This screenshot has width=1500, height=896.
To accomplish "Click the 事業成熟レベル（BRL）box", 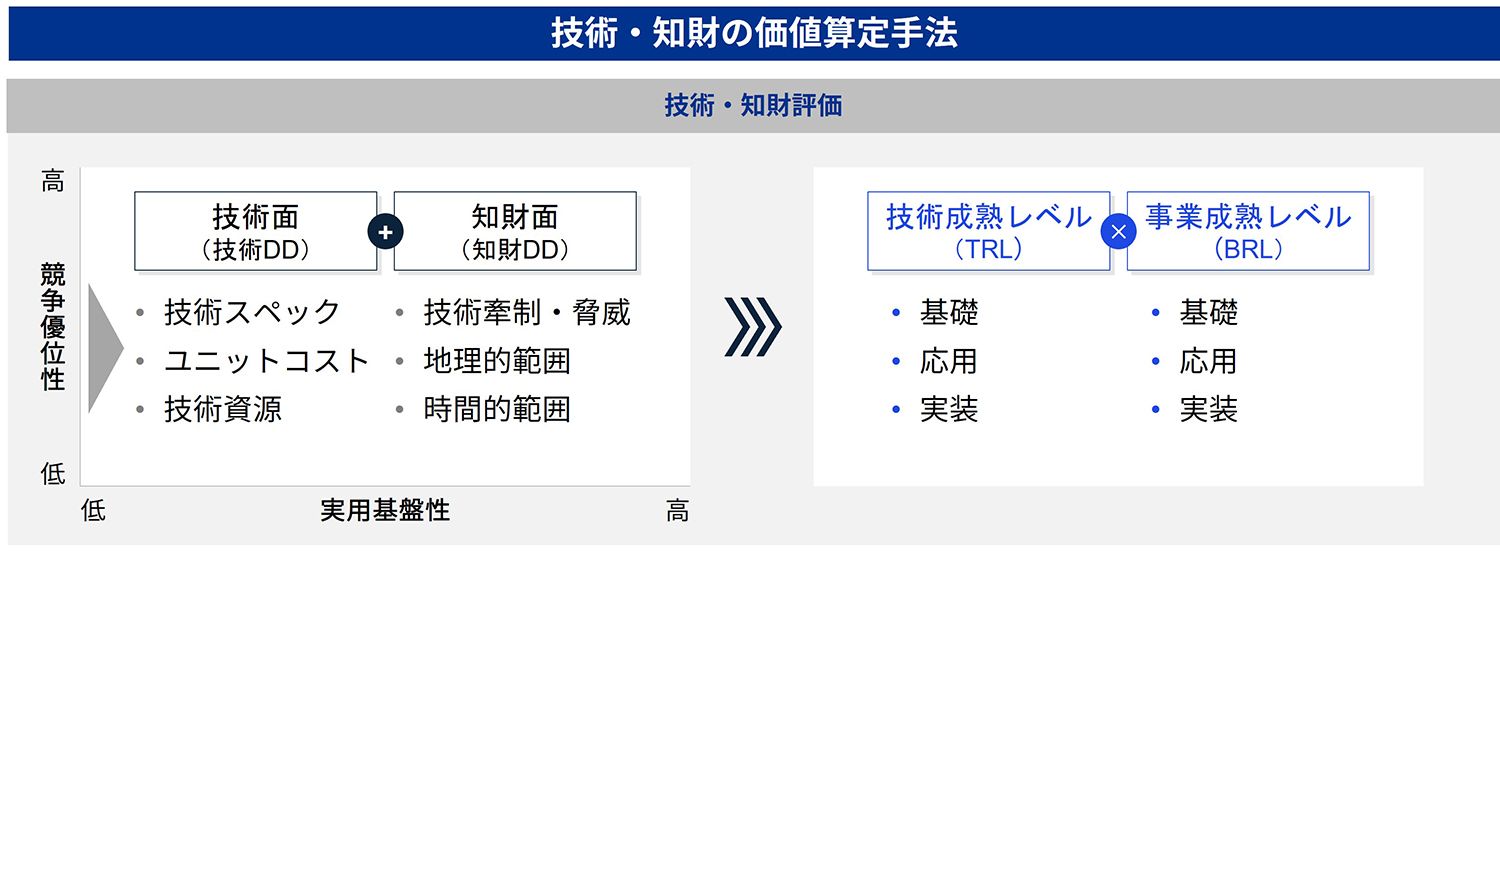I will [x=1248, y=231].
